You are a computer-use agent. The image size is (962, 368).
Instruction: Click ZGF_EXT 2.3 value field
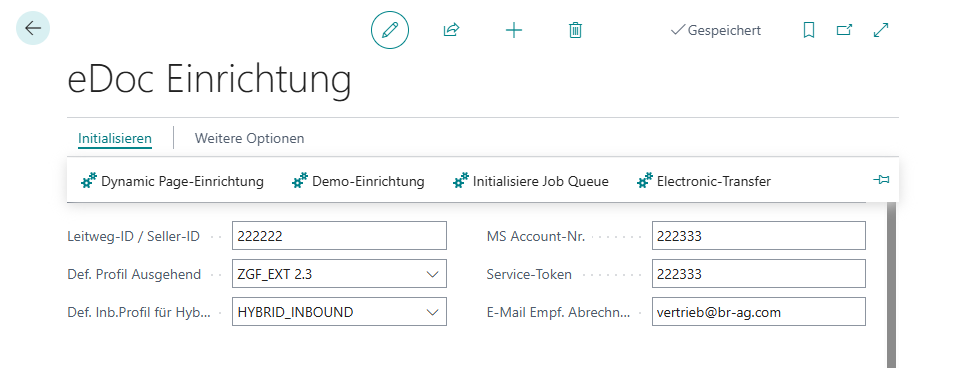click(x=339, y=274)
